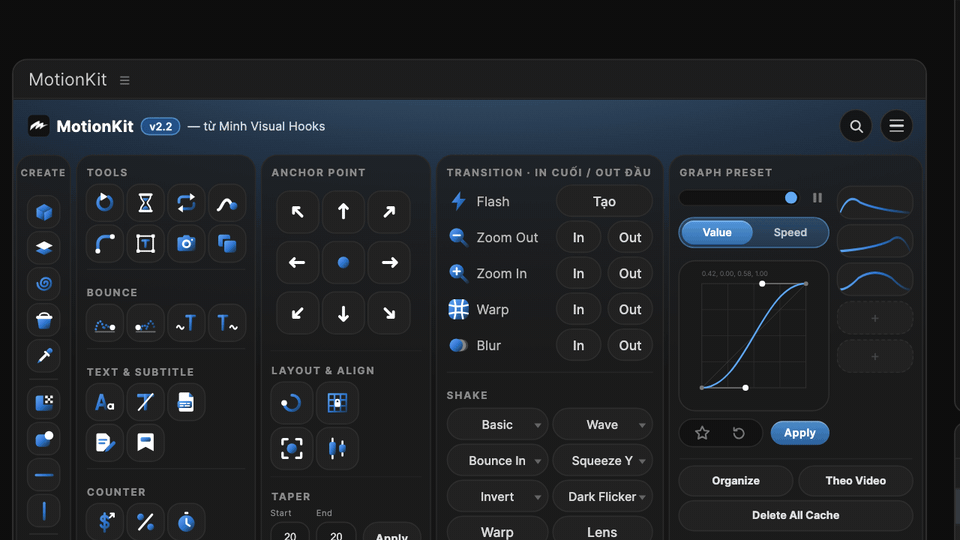This screenshot has height=540, width=960.
Task: Click the lower bezier curve handle
Action: coord(745,388)
